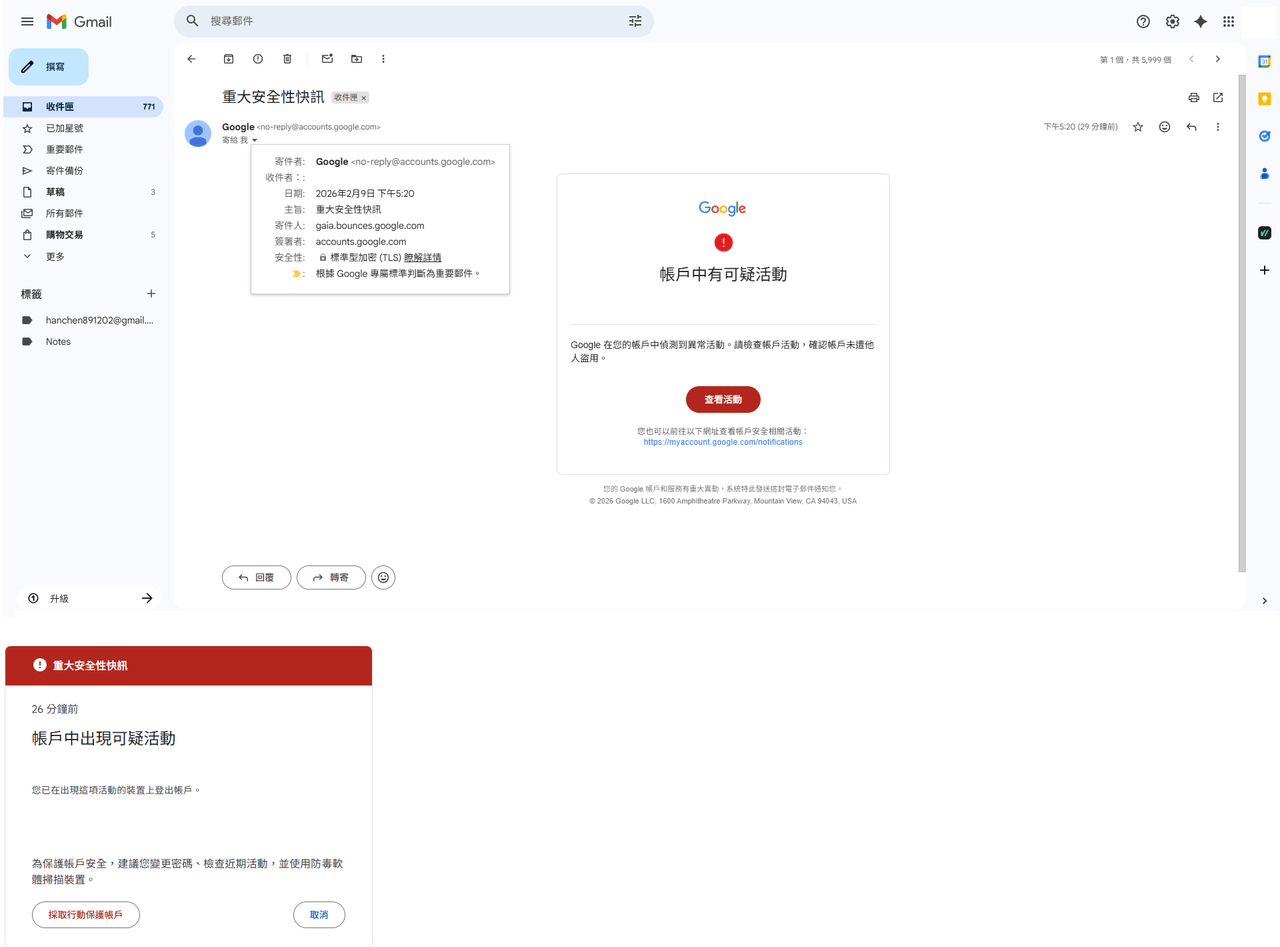This screenshot has height=947, width=1280.
Task: Open Google Keep side panel
Action: pyautogui.click(x=1264, y=99)
